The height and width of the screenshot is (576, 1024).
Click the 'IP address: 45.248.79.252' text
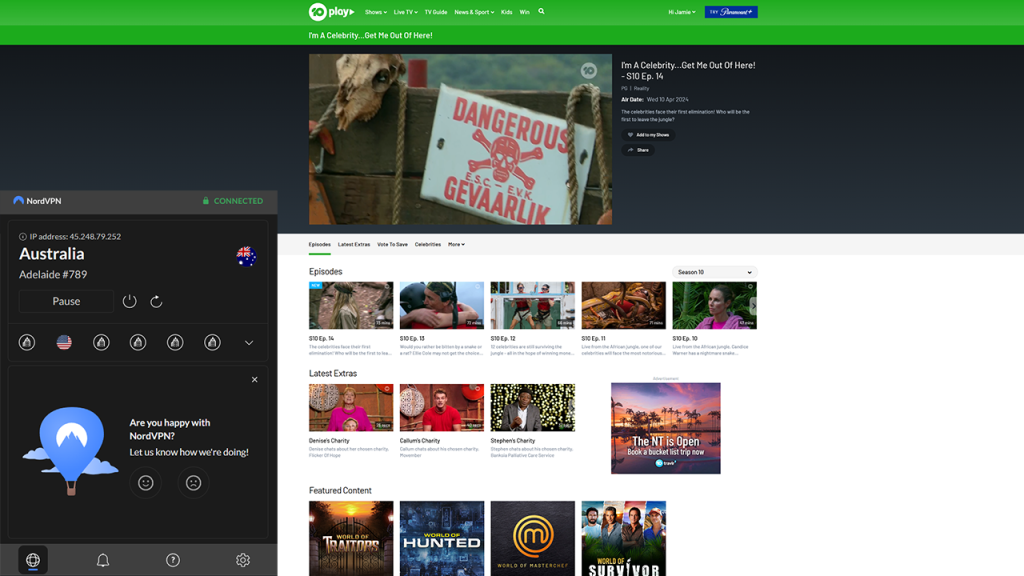[75, 236]
